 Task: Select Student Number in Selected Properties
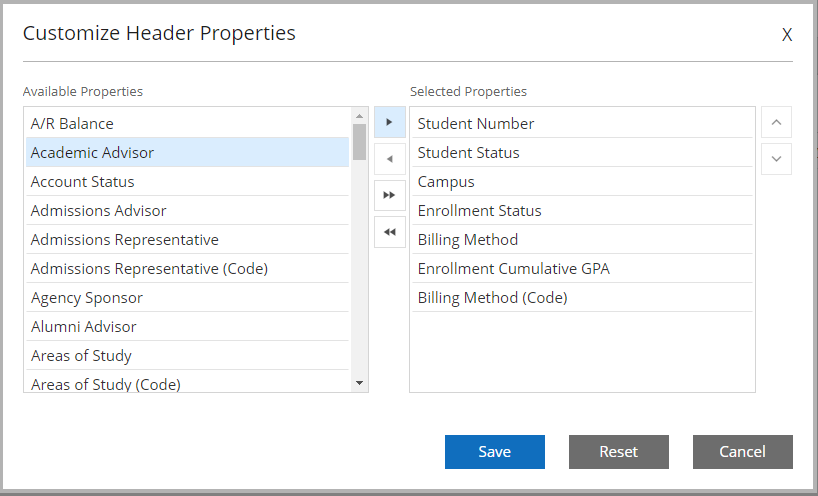coord(582,124)
